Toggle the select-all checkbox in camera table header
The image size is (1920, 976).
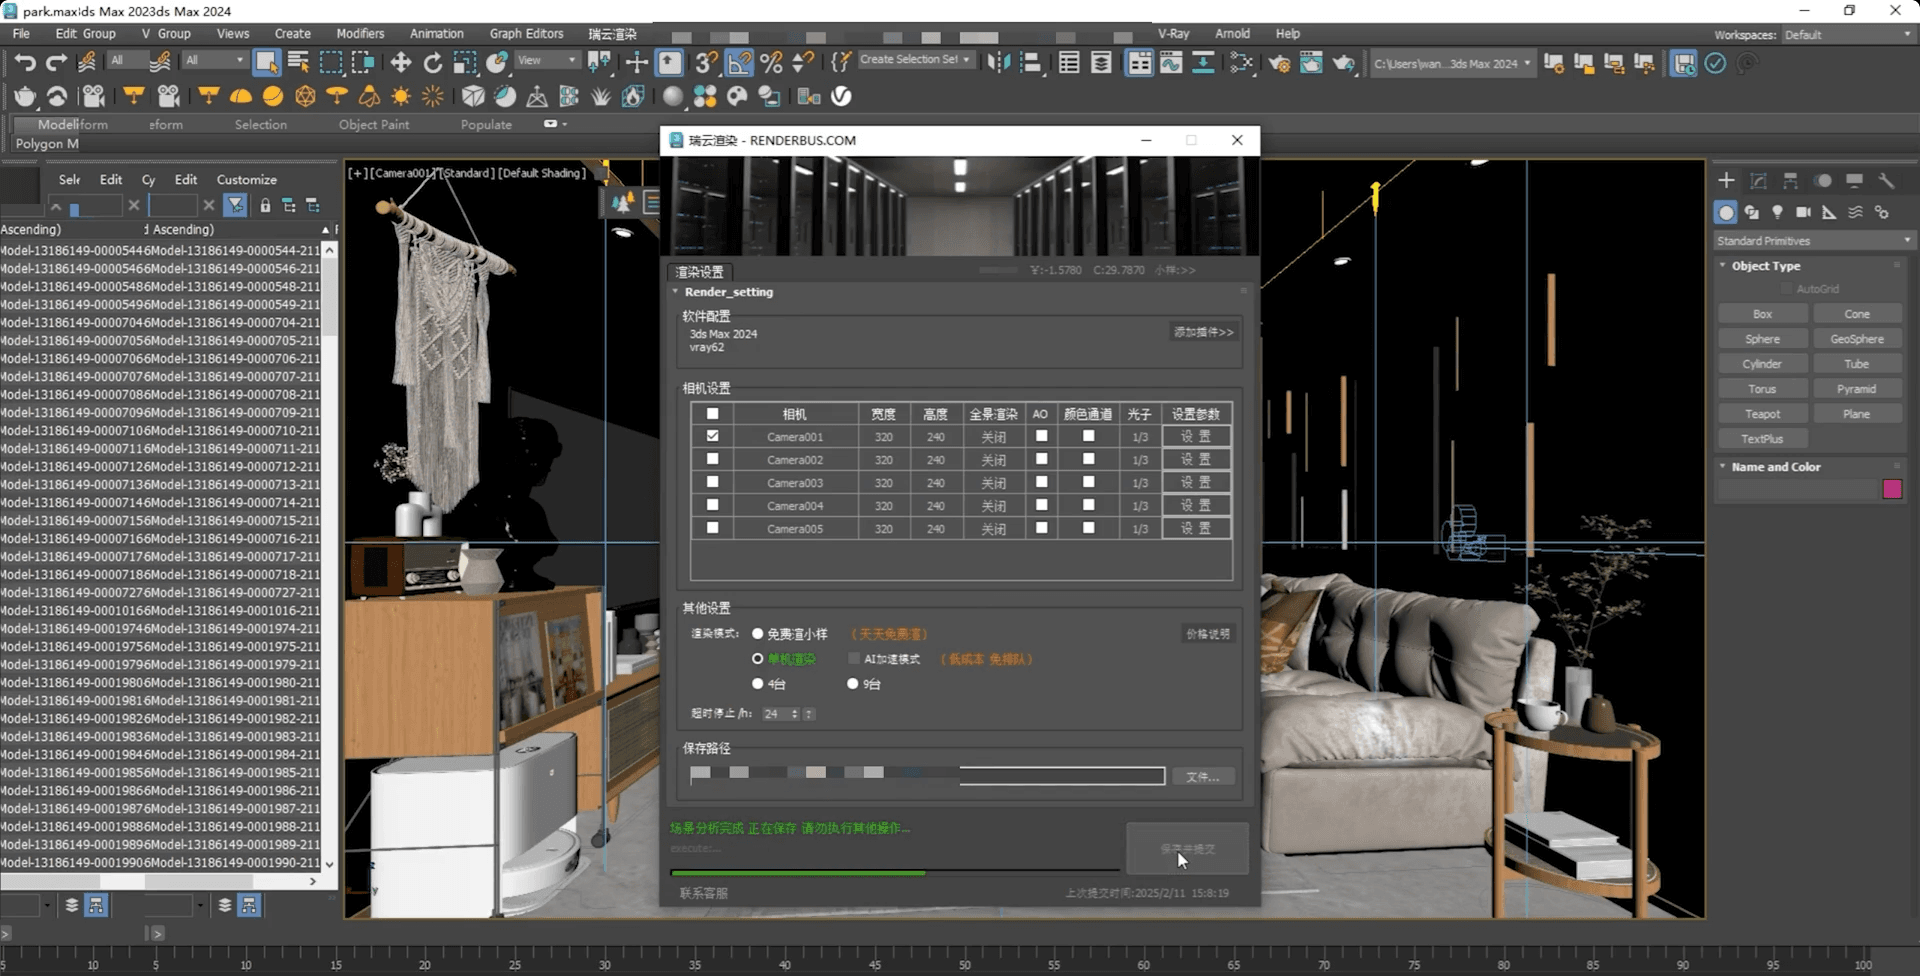[x=712, y=413]
